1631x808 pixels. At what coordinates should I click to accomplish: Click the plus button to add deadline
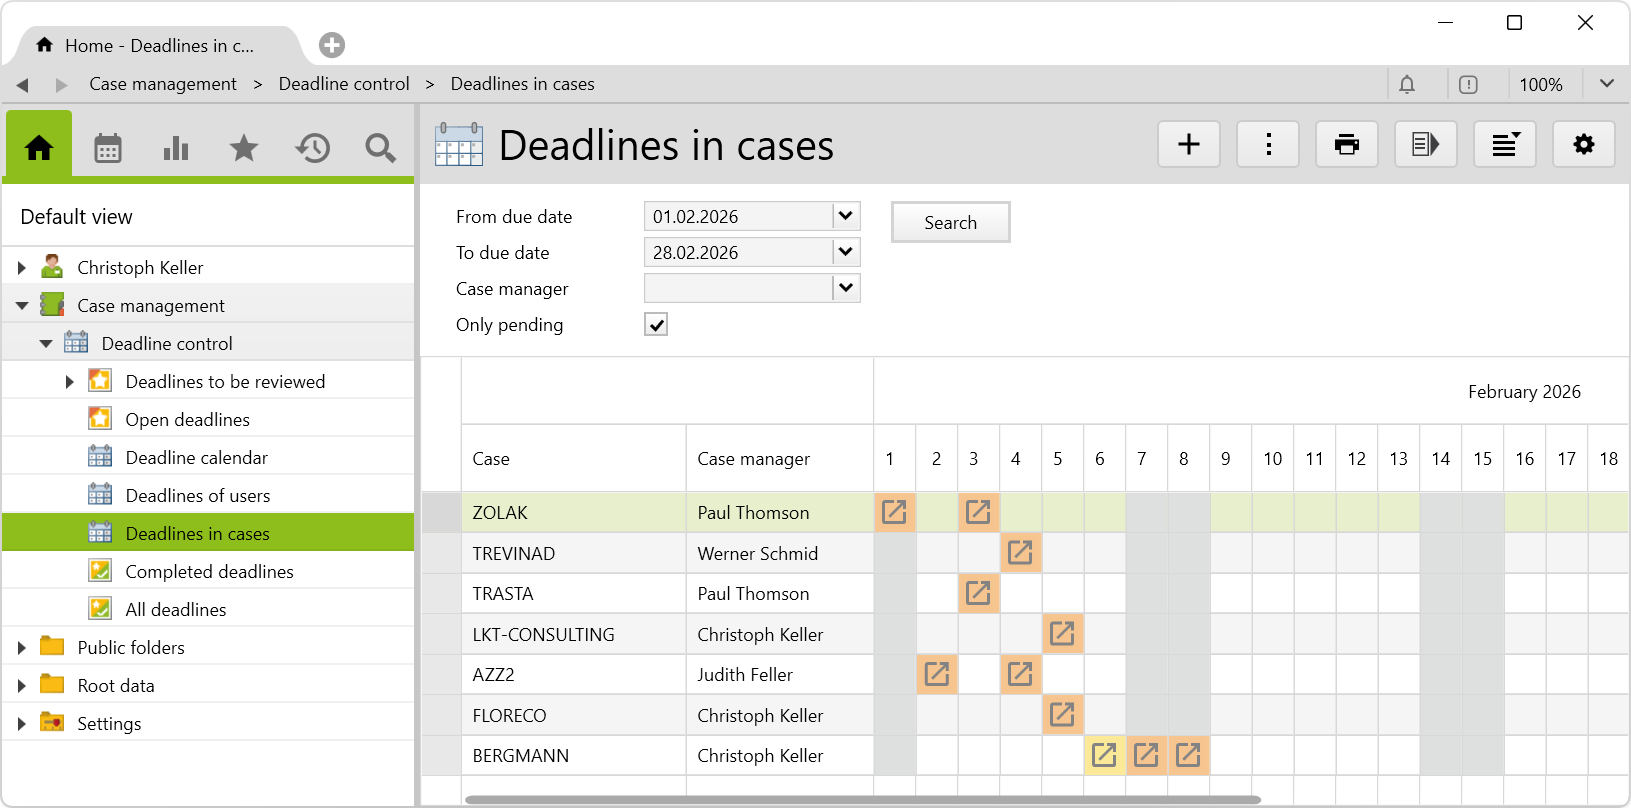[x=1188, y=145]
